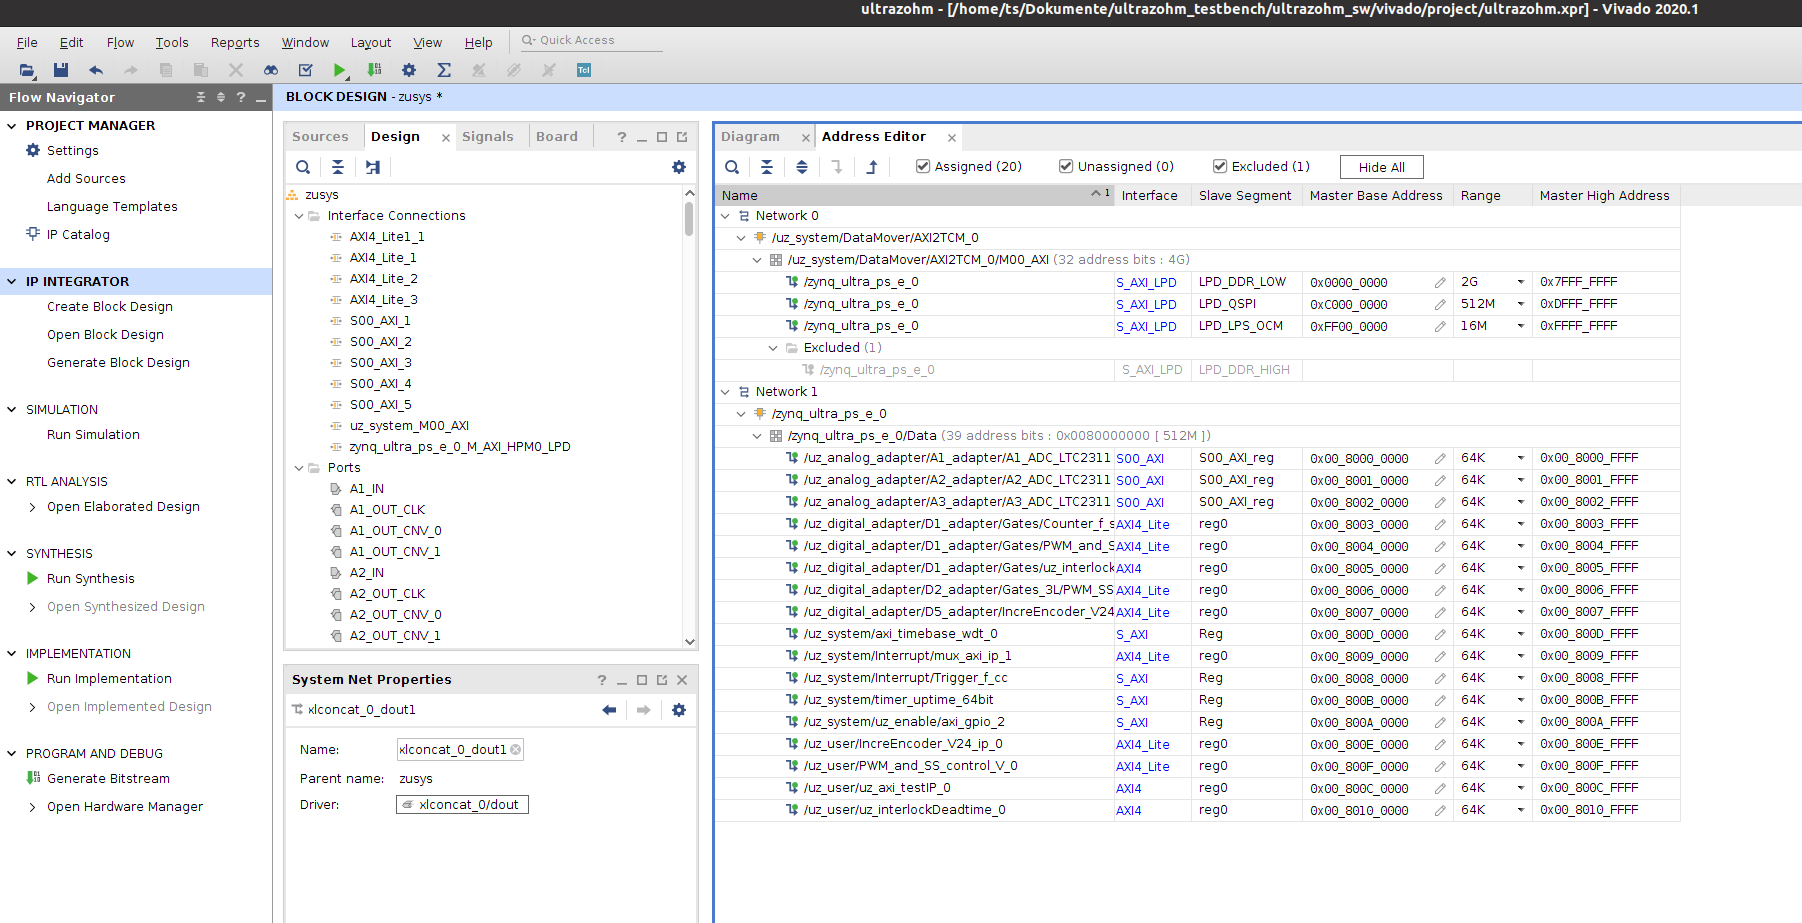Collapse Interface Connections in the Design tree
This screenshot has width=1802, height=923.
click(x=299, y=216)
